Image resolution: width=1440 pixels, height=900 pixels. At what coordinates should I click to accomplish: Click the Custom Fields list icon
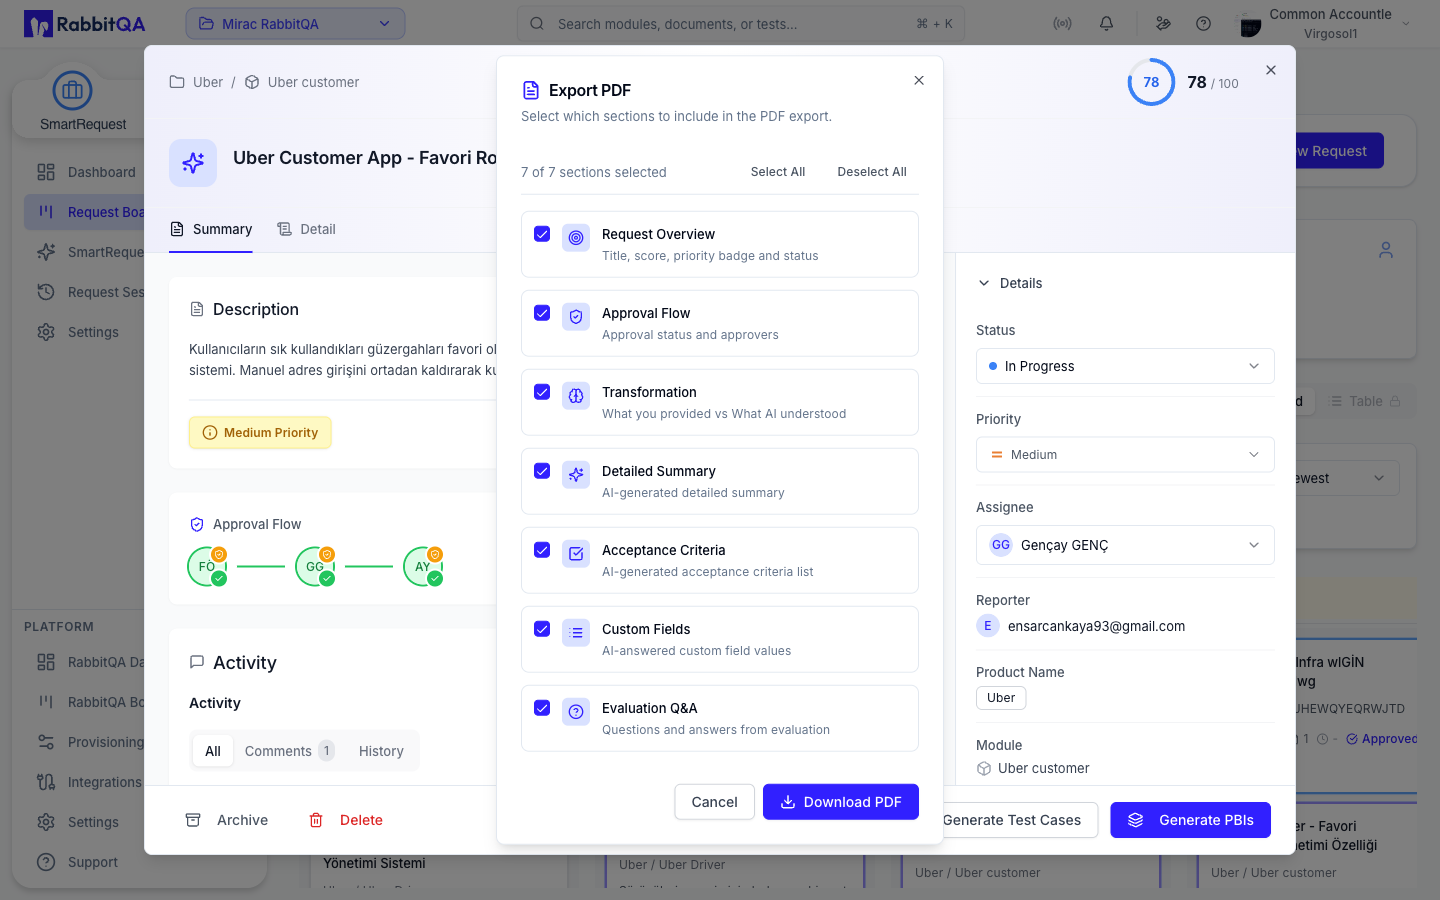point(576,633)
